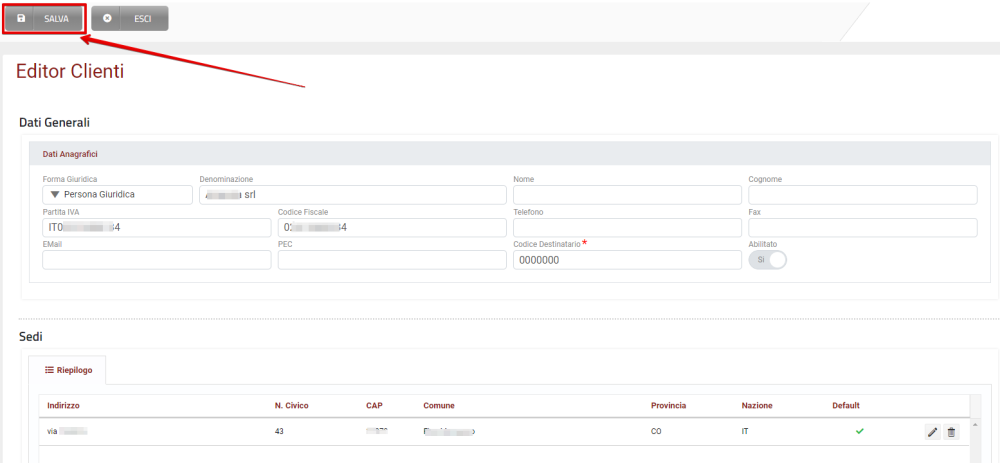Click the Partita IVA input field

(157, 227)
